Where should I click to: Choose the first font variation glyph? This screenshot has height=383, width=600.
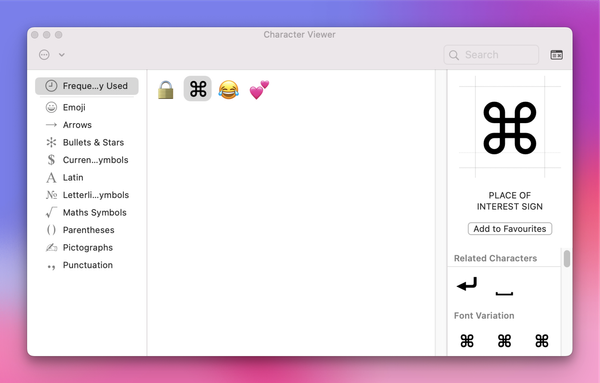(x=467, y=341)
